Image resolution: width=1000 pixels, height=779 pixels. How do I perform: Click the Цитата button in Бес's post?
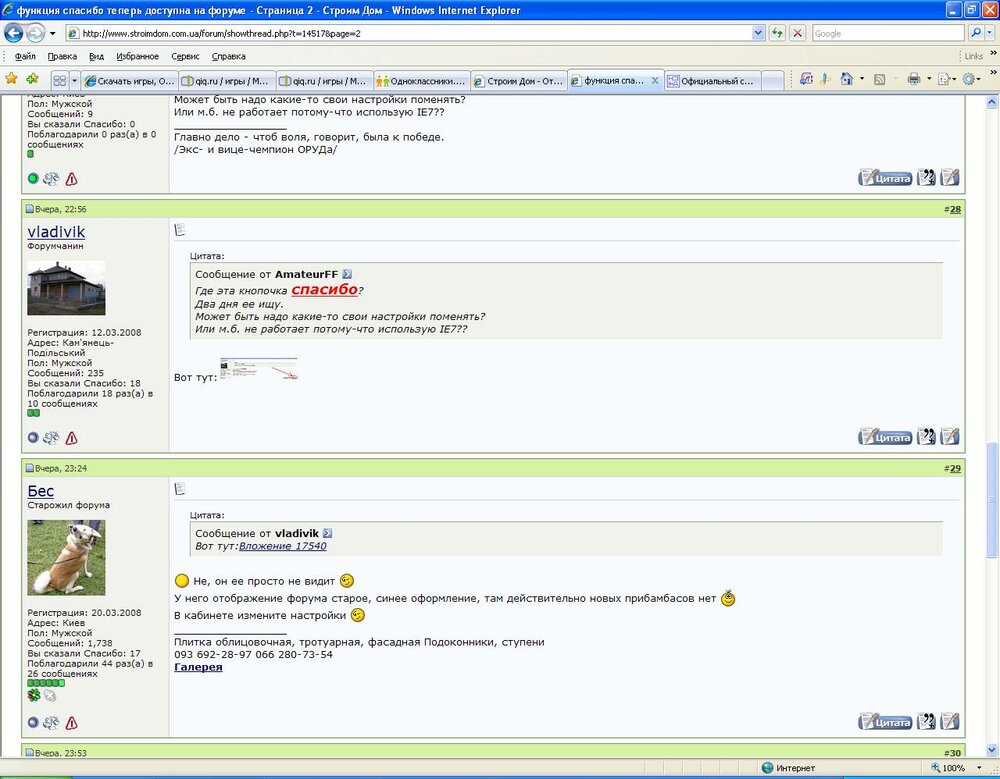point(885,722)
